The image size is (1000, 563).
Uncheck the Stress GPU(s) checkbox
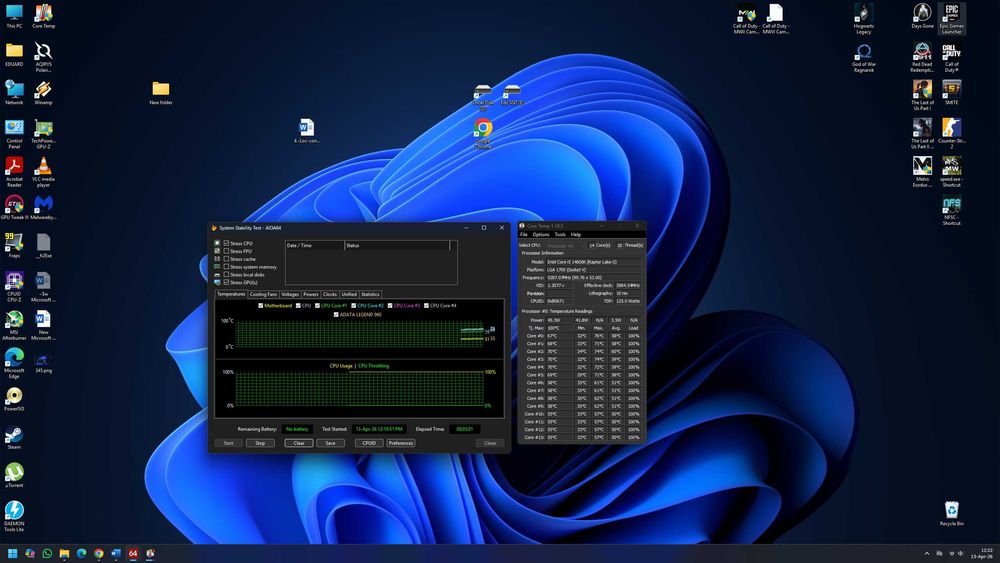click(x=226, y=282)
